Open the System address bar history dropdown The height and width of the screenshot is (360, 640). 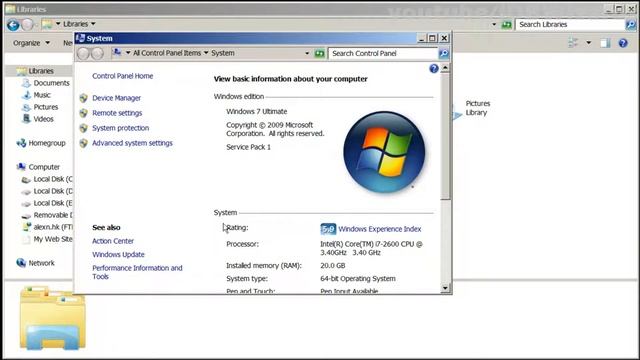pos(307,53)
